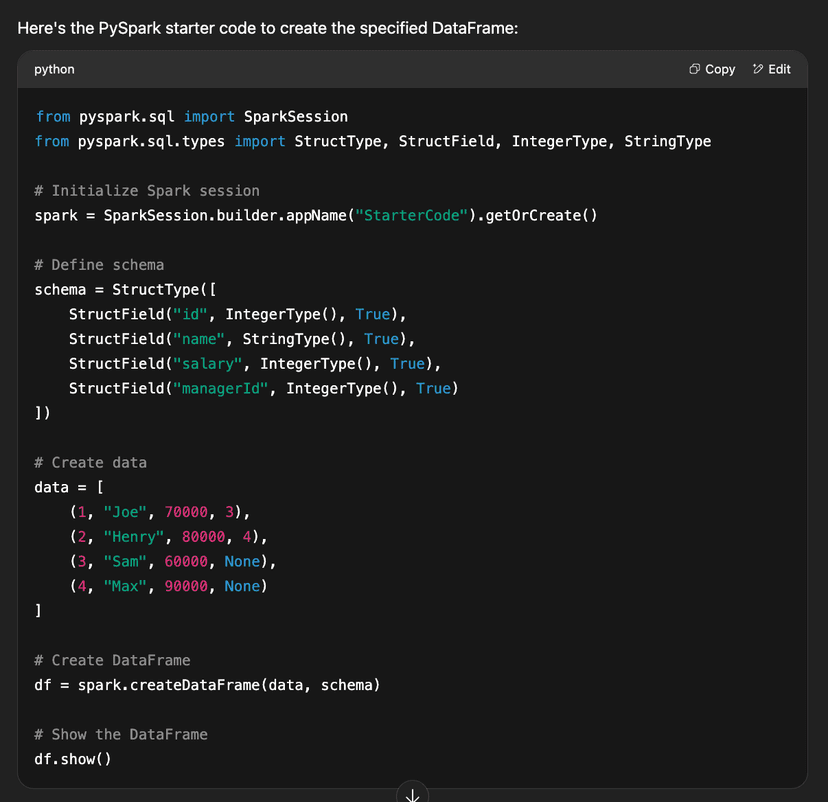
Task: Copy the PySpark starter code
Action: coord(710,69)
